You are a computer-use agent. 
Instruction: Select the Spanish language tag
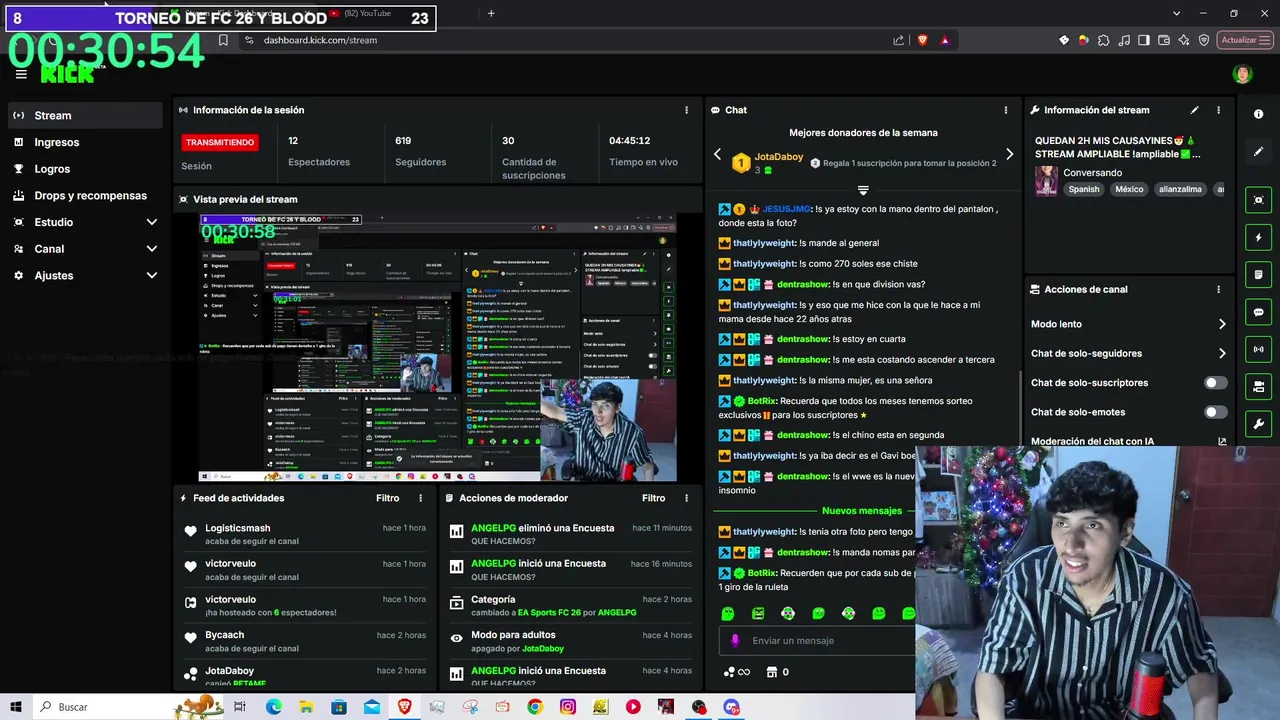1083,189
